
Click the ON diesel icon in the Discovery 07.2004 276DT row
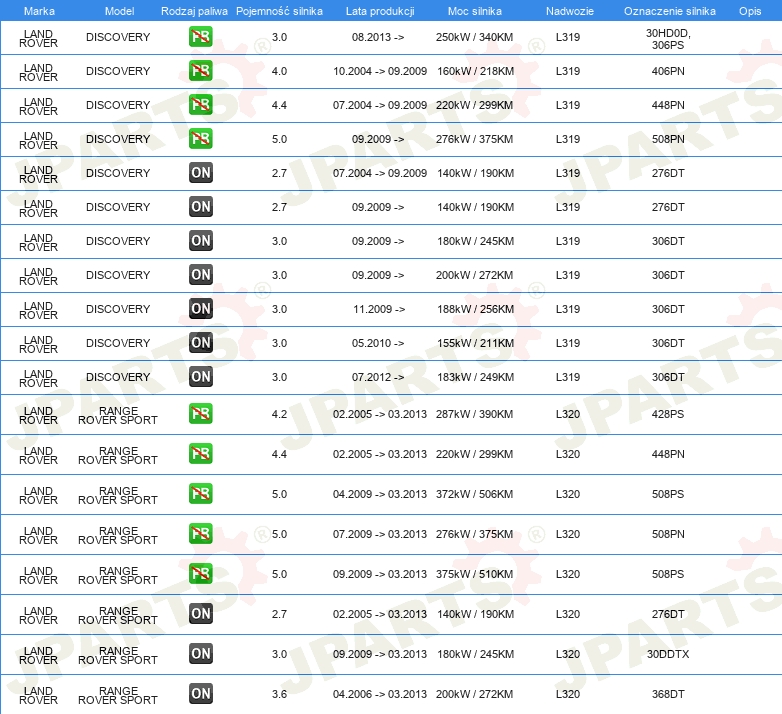pyautogui.click(x=200, y=173)
